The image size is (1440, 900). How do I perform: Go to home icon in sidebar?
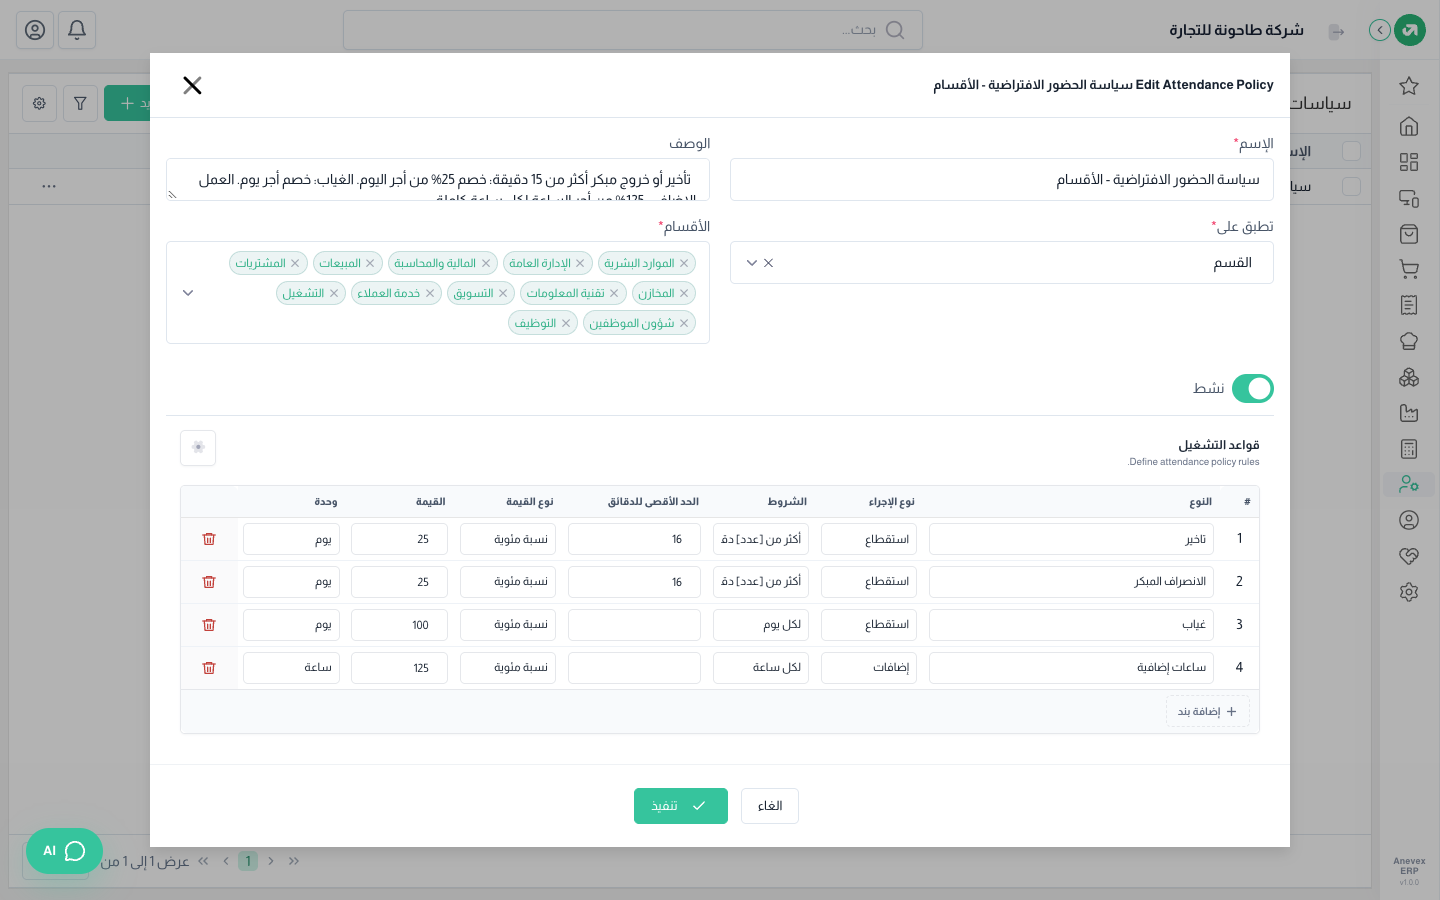(1409, 126)
